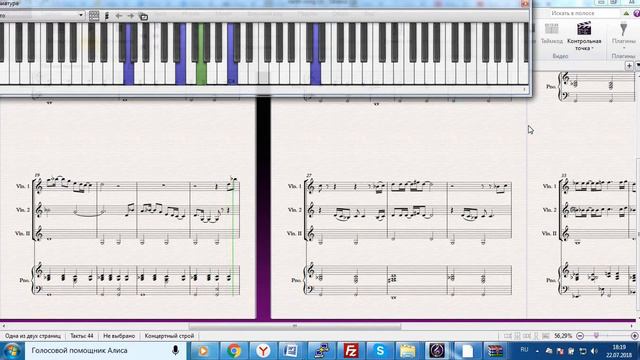Image resolution: width=640 pixels, height=360 pixels.
Task: Open the Windows Start menu
Action: [x=12, y=351]
